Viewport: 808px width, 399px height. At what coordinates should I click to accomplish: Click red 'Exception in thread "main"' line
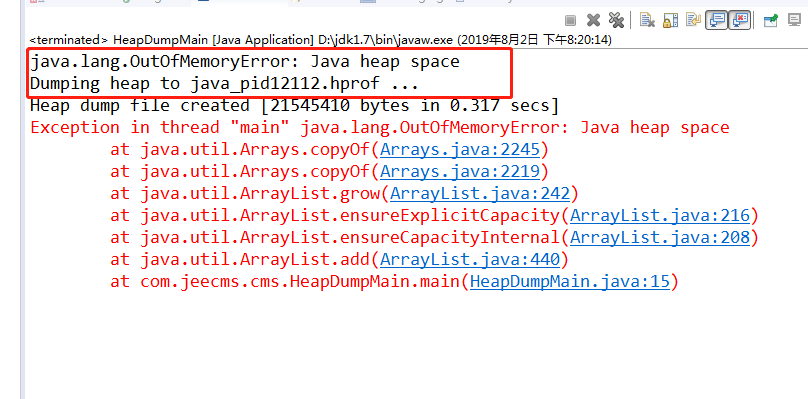pos(380,128)
